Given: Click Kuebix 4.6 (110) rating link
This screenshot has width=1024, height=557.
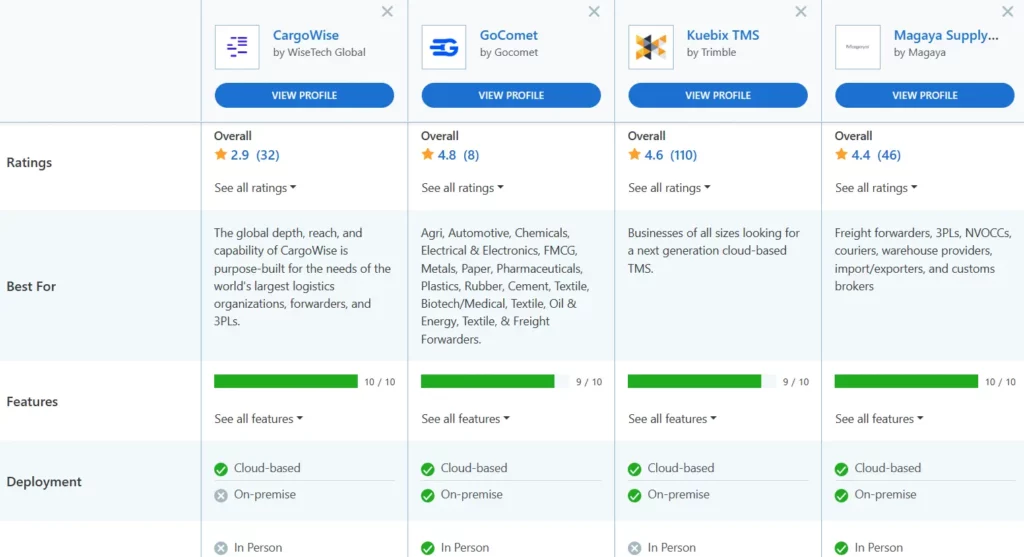Looking at the screenshot, I should 671,155.
